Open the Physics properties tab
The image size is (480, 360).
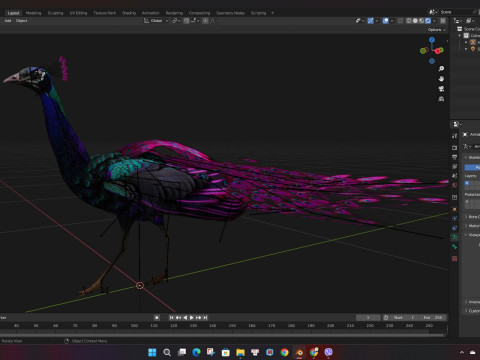tap(454, 219)
